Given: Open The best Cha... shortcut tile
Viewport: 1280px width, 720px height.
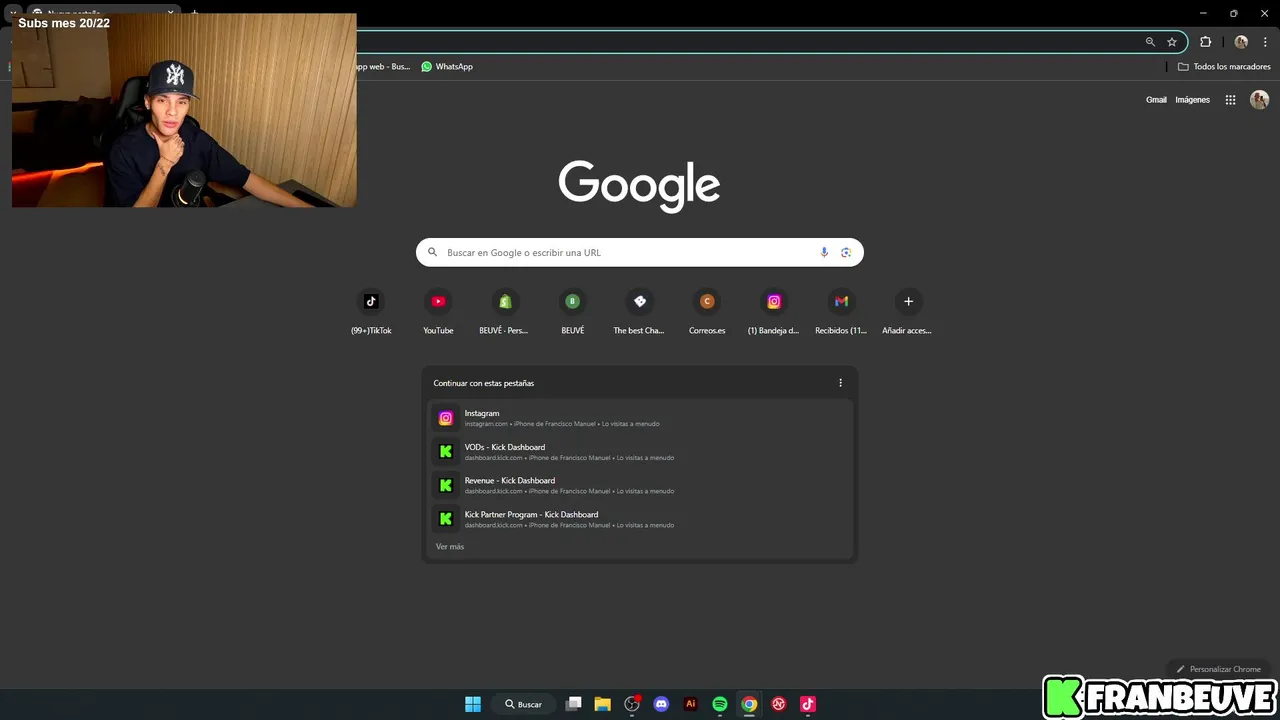Looking at the screenshot, I should tap(639, 312).
